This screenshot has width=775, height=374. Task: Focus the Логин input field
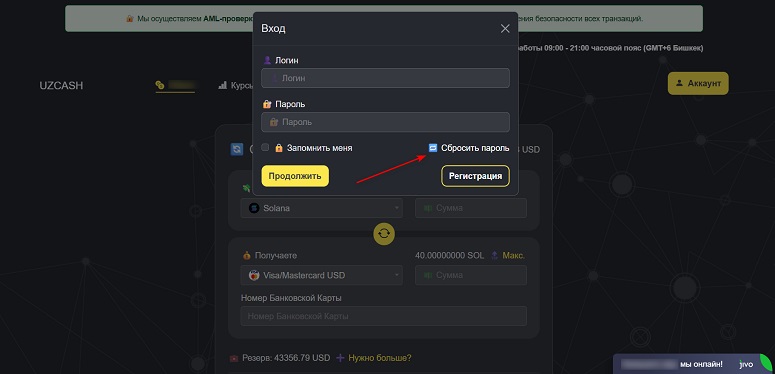click(386, 78)
